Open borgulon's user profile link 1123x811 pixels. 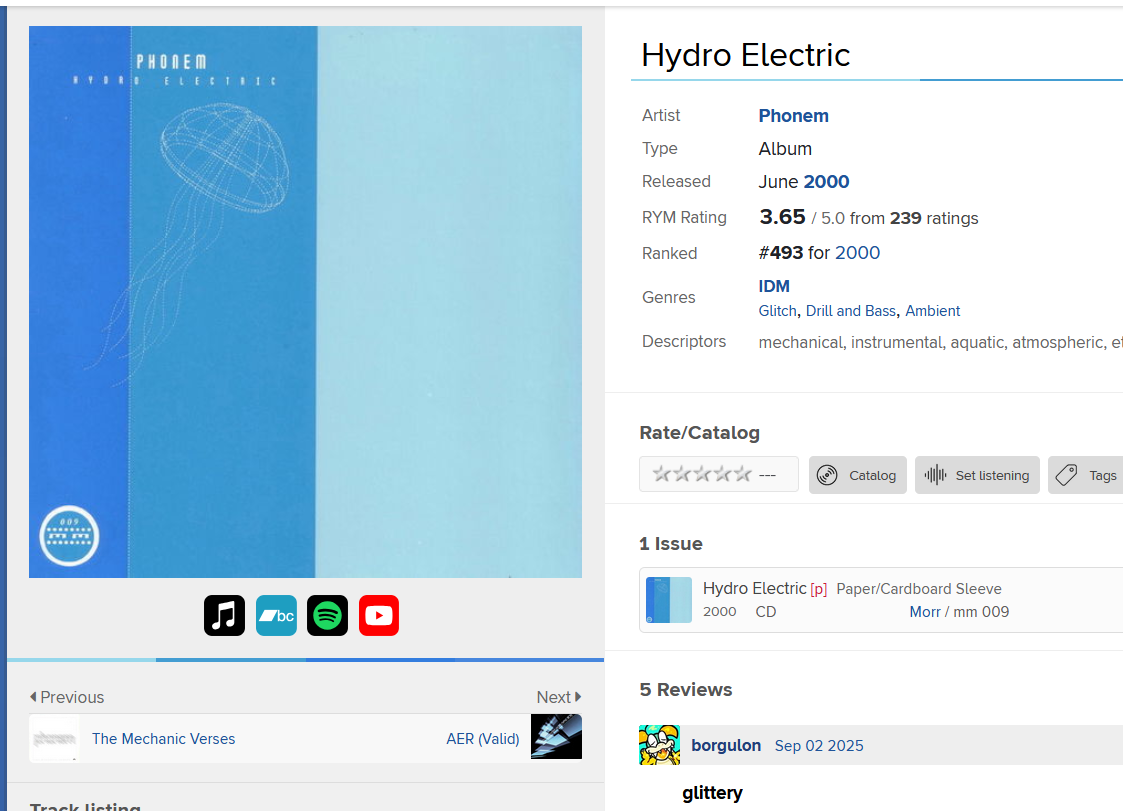726,746
